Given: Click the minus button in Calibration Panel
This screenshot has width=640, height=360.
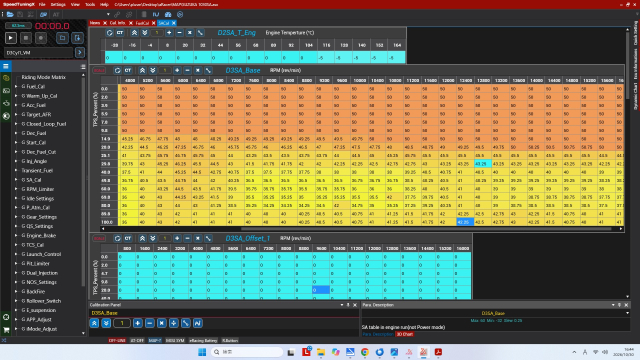Looking at the screenshot, I should tap(150, 323).
